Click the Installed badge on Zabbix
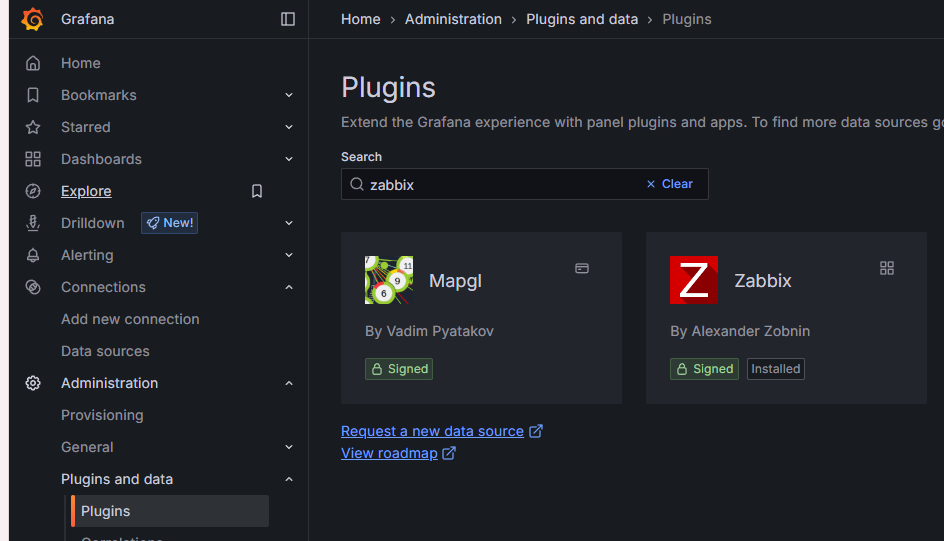 point(775,369)
